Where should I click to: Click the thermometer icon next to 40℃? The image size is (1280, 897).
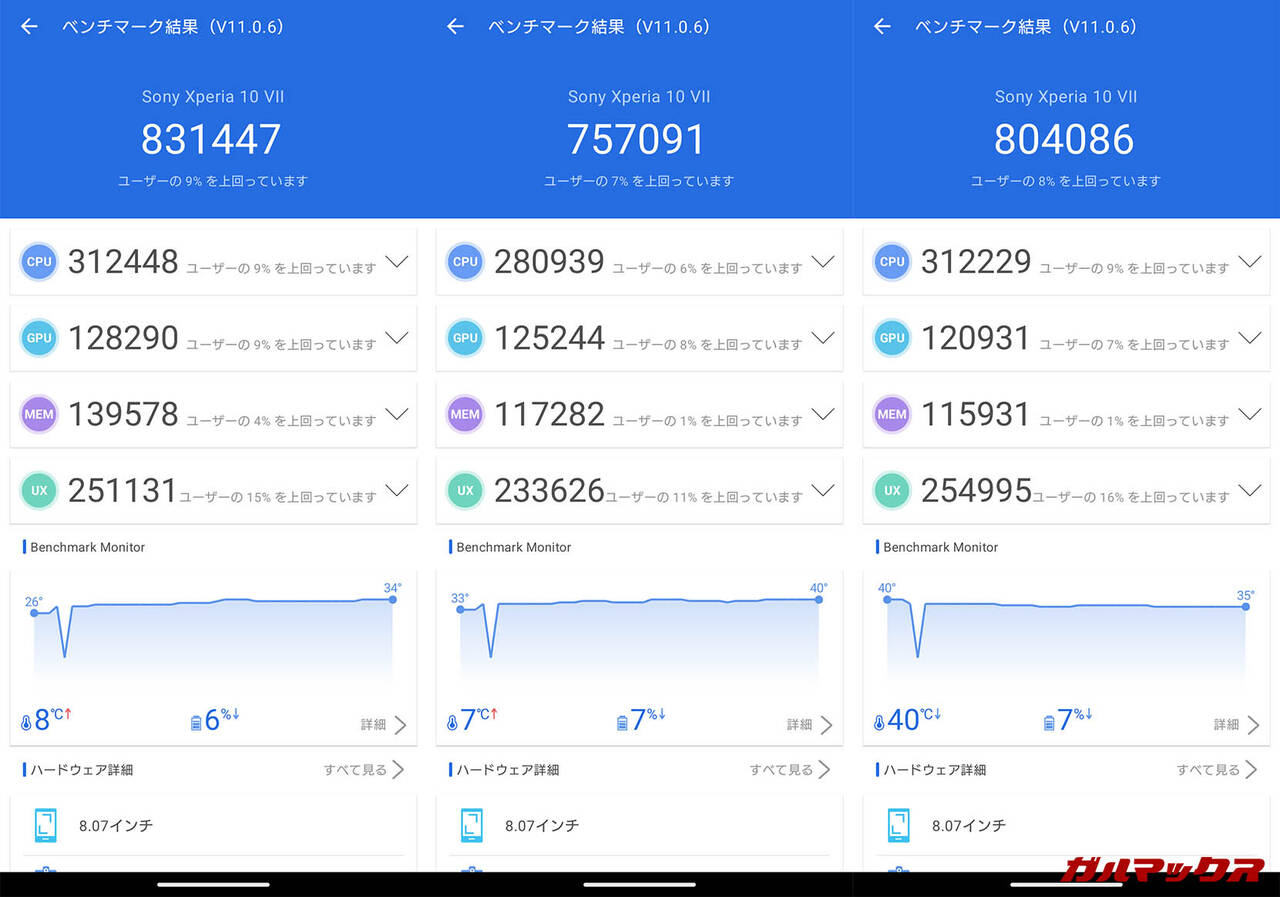pos(879,722)
